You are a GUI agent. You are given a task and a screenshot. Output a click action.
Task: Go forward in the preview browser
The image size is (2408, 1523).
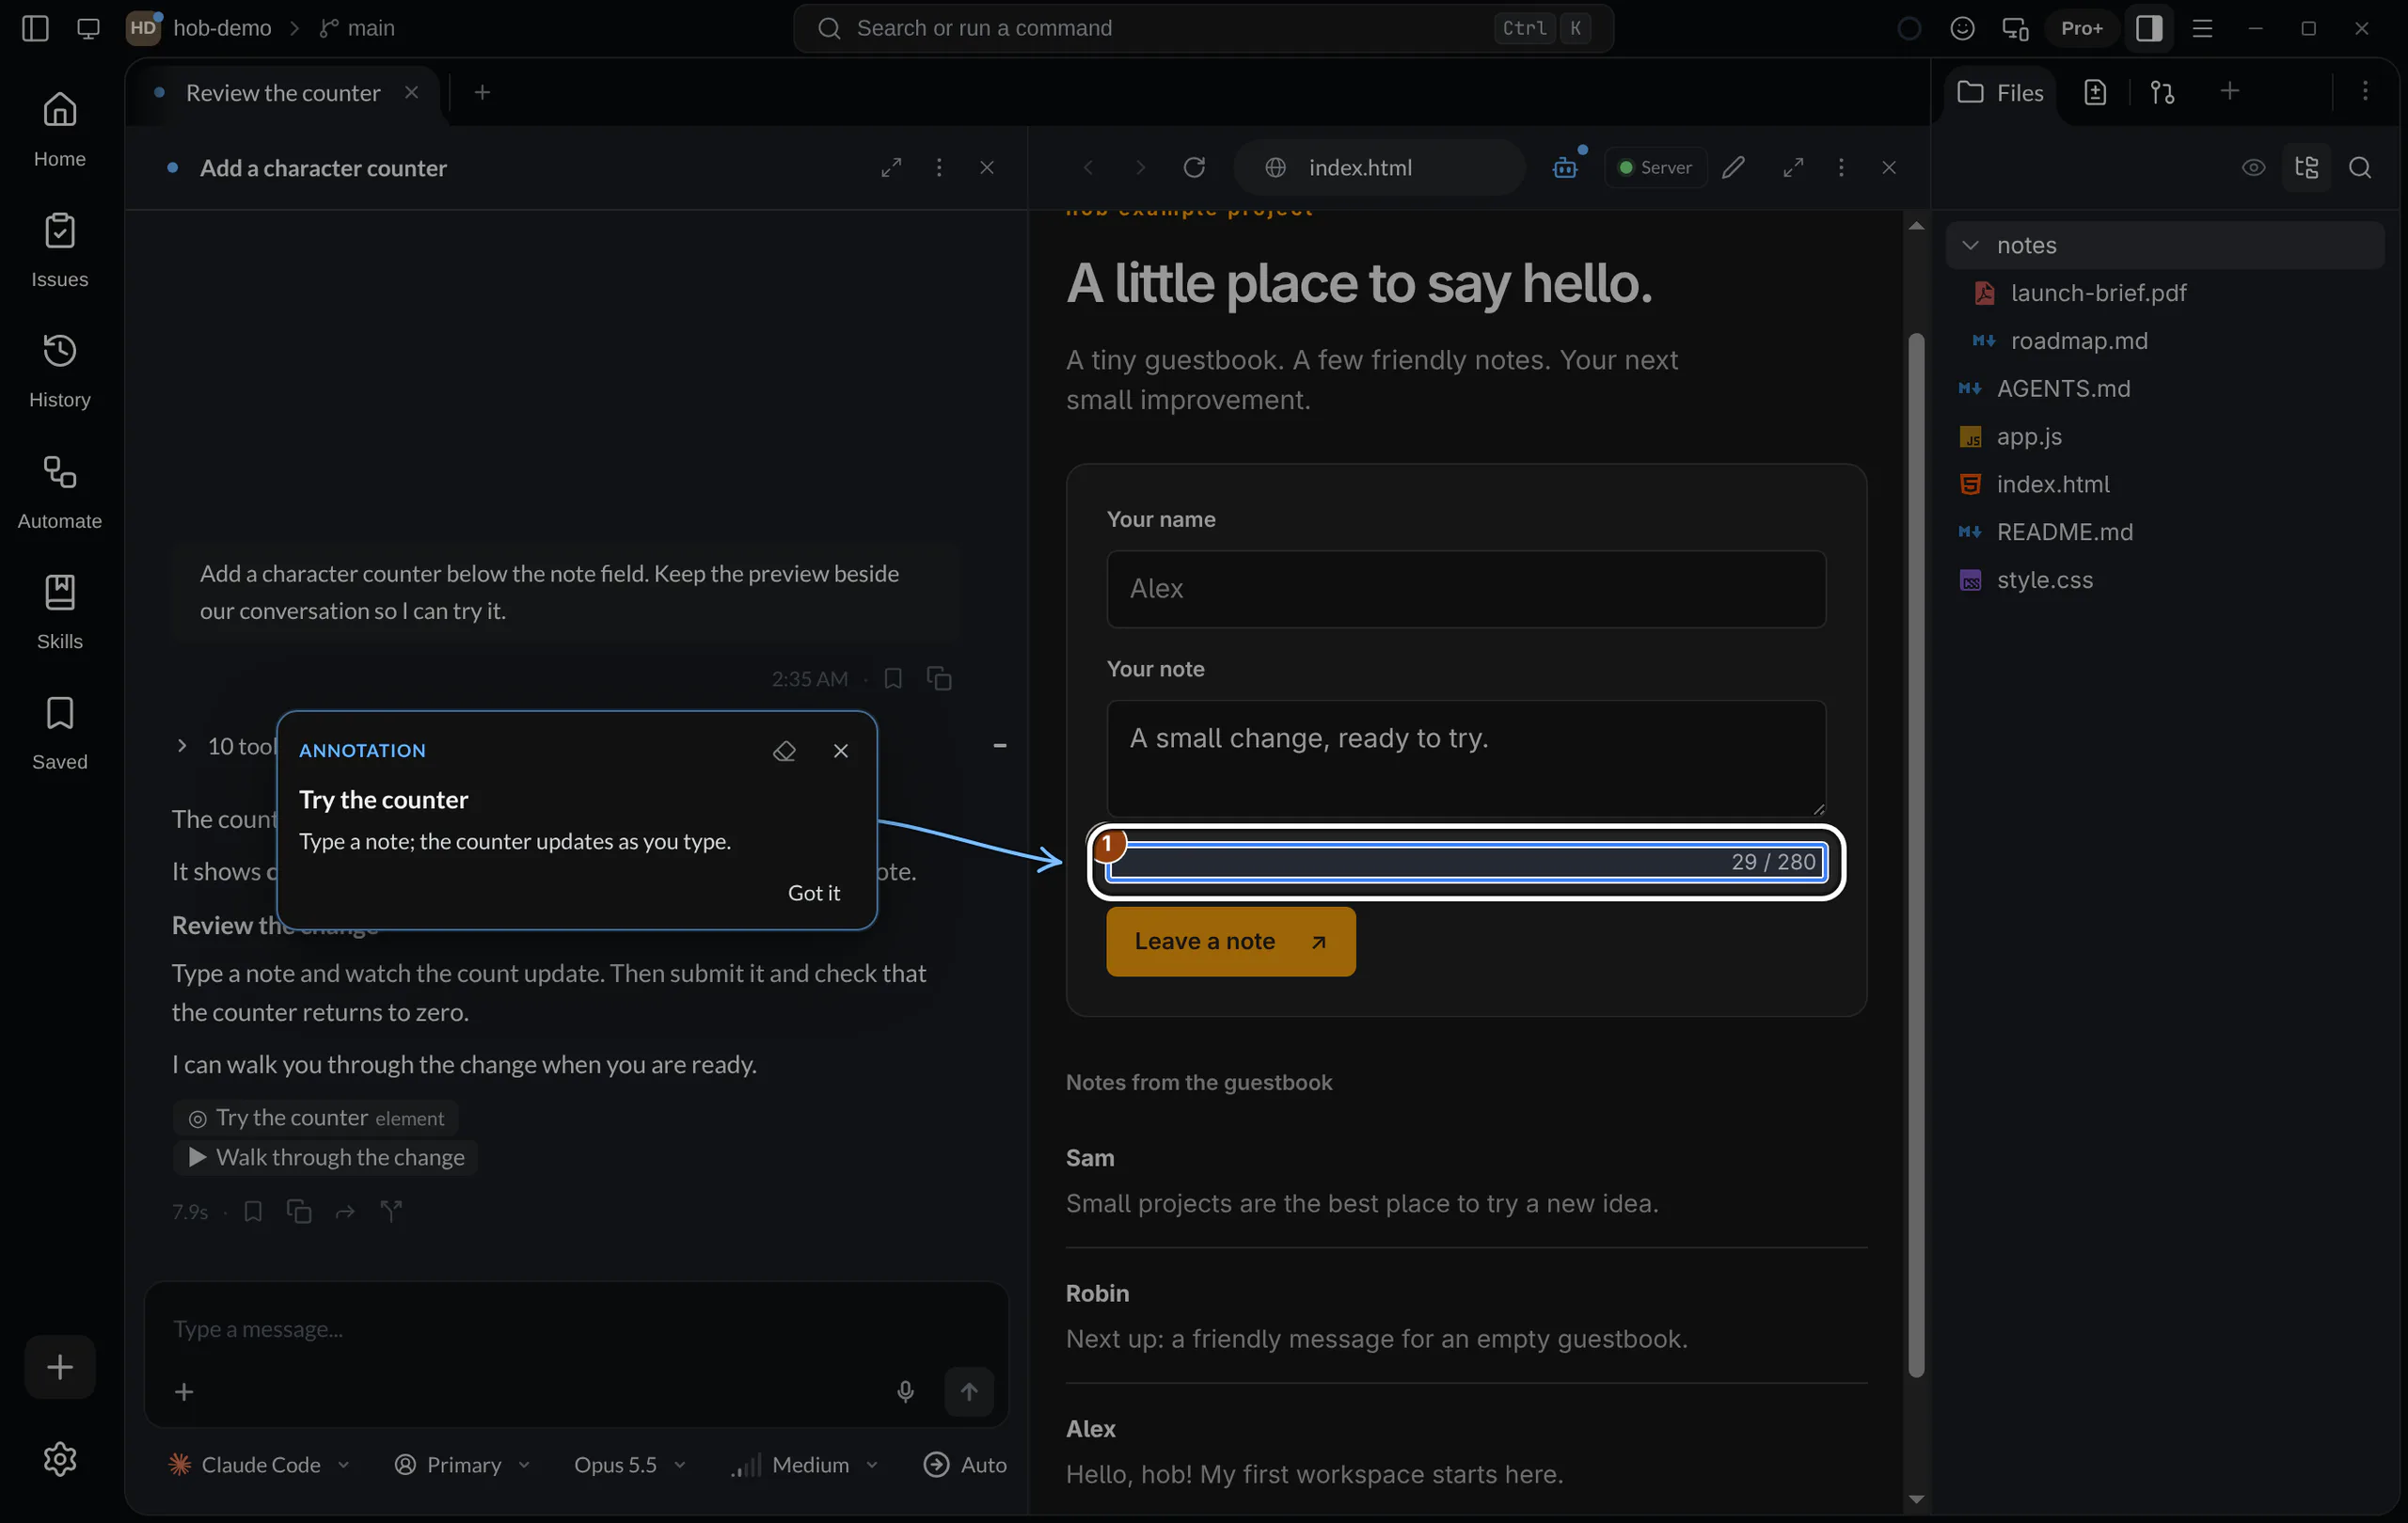(x=1140, y=167)
